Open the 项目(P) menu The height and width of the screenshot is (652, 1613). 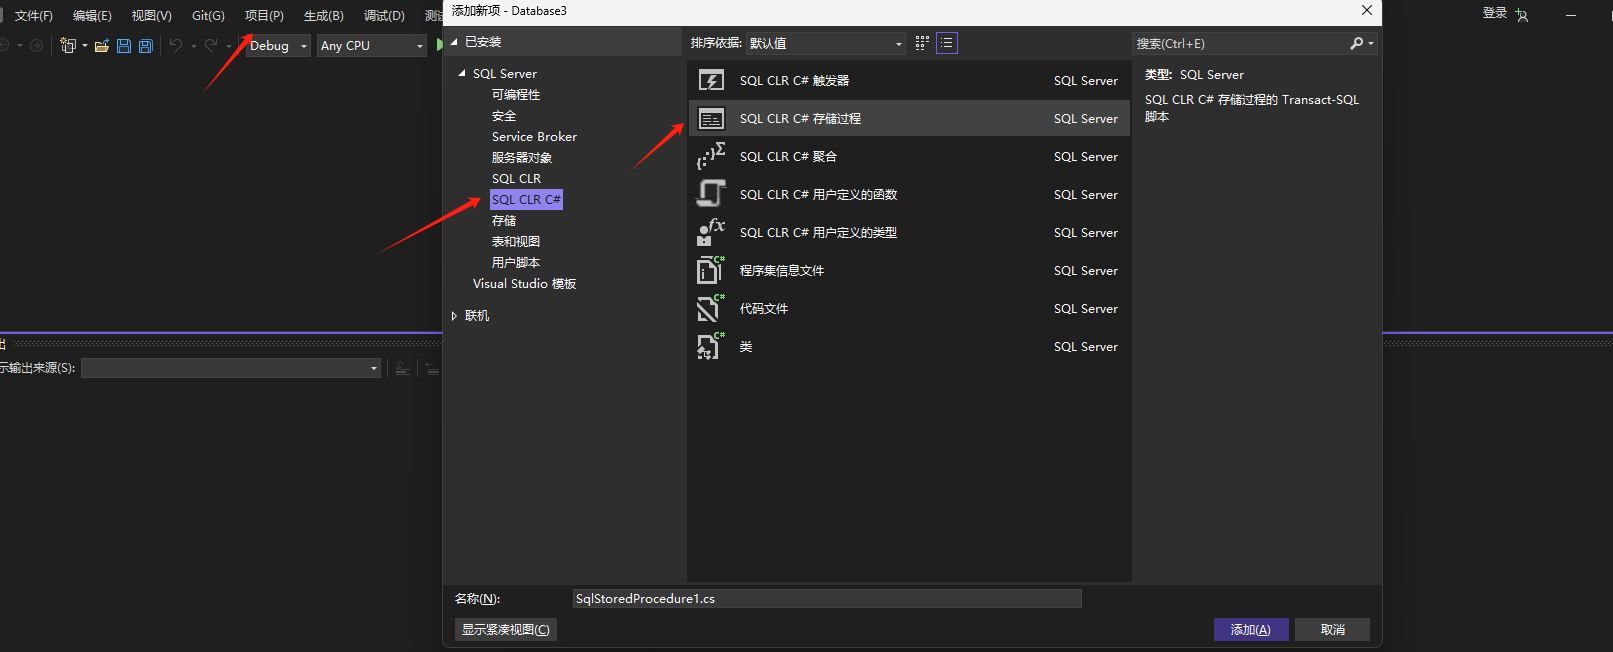tap(264, 16)
